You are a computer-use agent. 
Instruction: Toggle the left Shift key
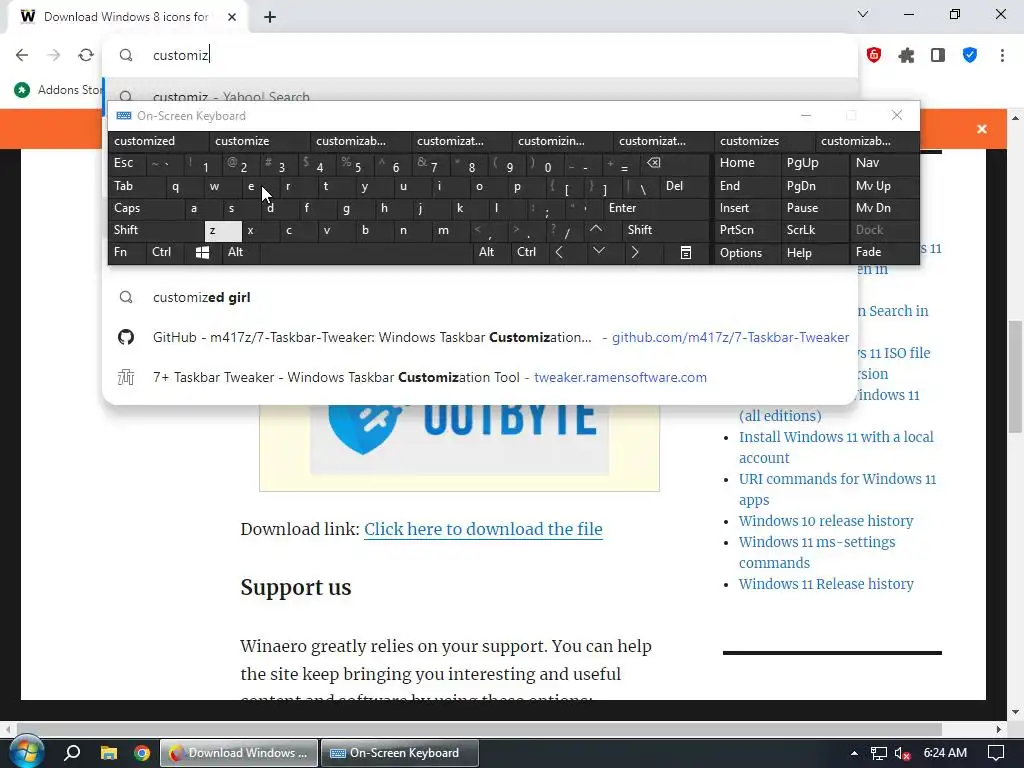[x=156, y=230]
